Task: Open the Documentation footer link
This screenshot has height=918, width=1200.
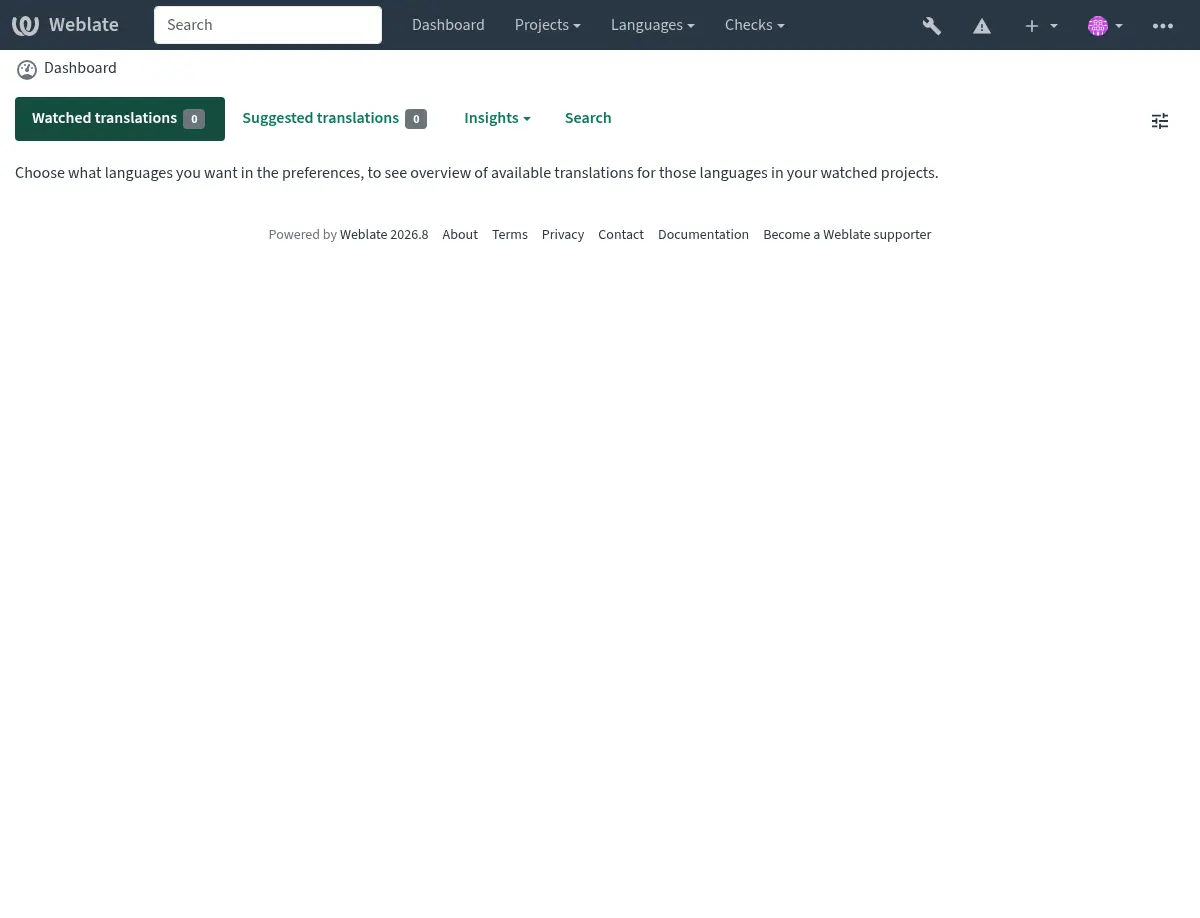Action: (x=703, y=235)
